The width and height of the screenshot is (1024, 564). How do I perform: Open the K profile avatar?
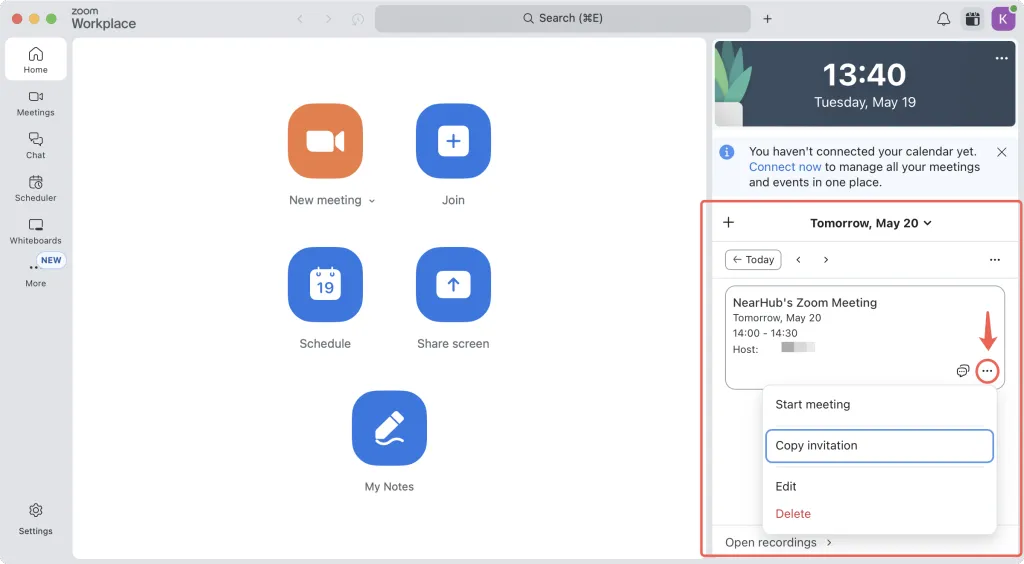click(1003, 18)
